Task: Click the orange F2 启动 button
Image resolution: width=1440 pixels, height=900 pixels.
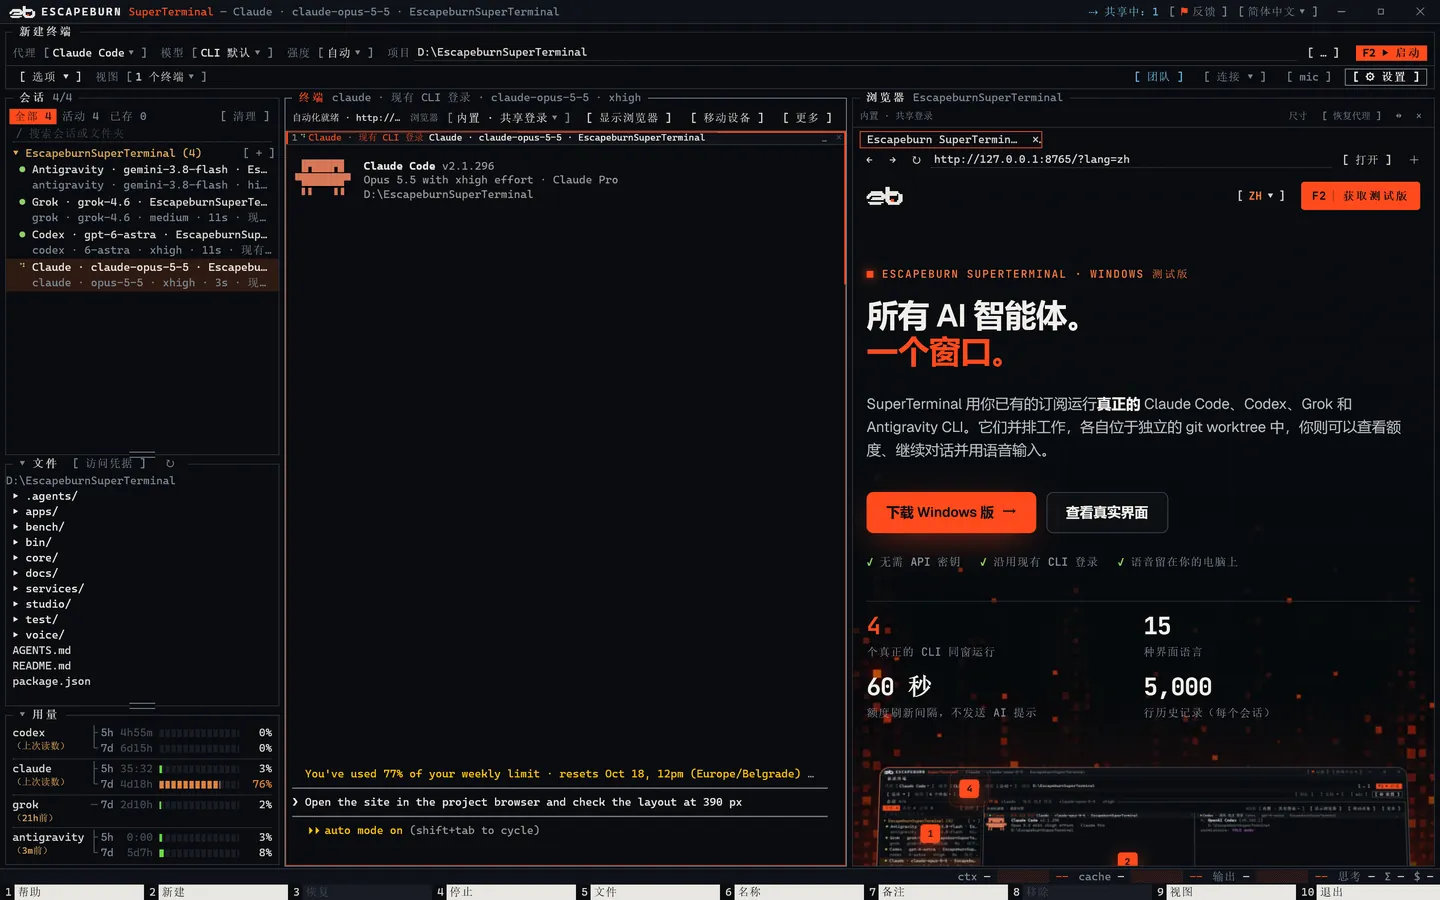Action: 1391,53
